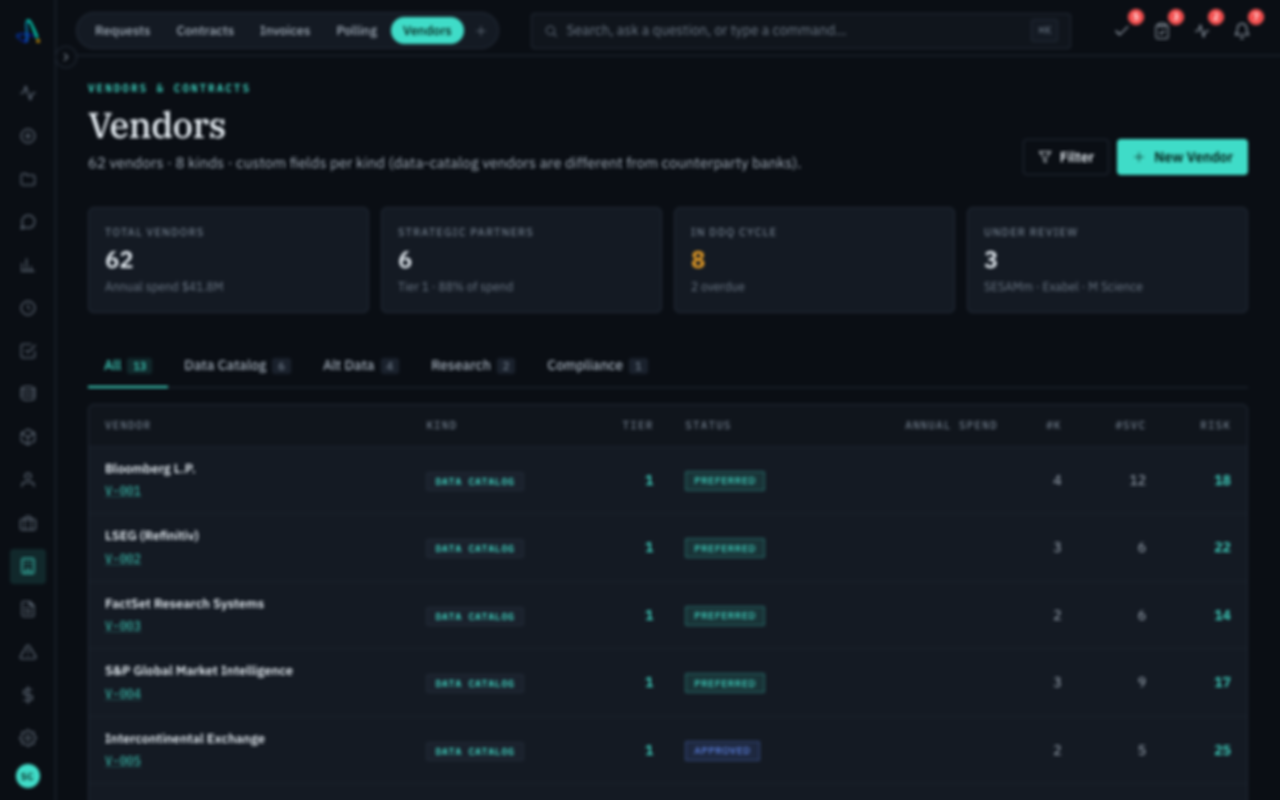Open the database icon in the sidebar

[28, 394]
